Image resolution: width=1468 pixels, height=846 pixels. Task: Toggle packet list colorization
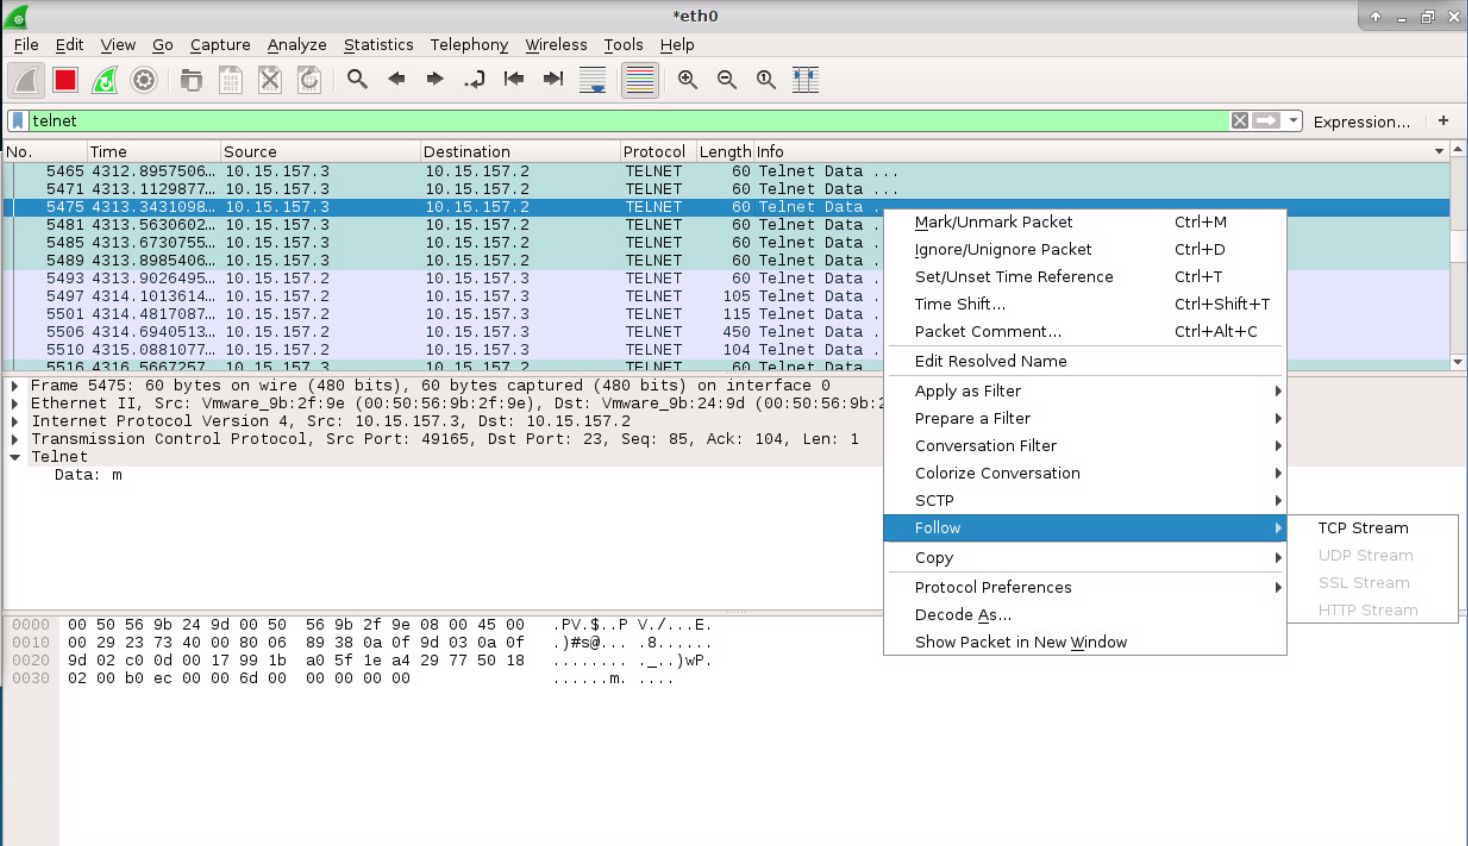click(640, 80)
